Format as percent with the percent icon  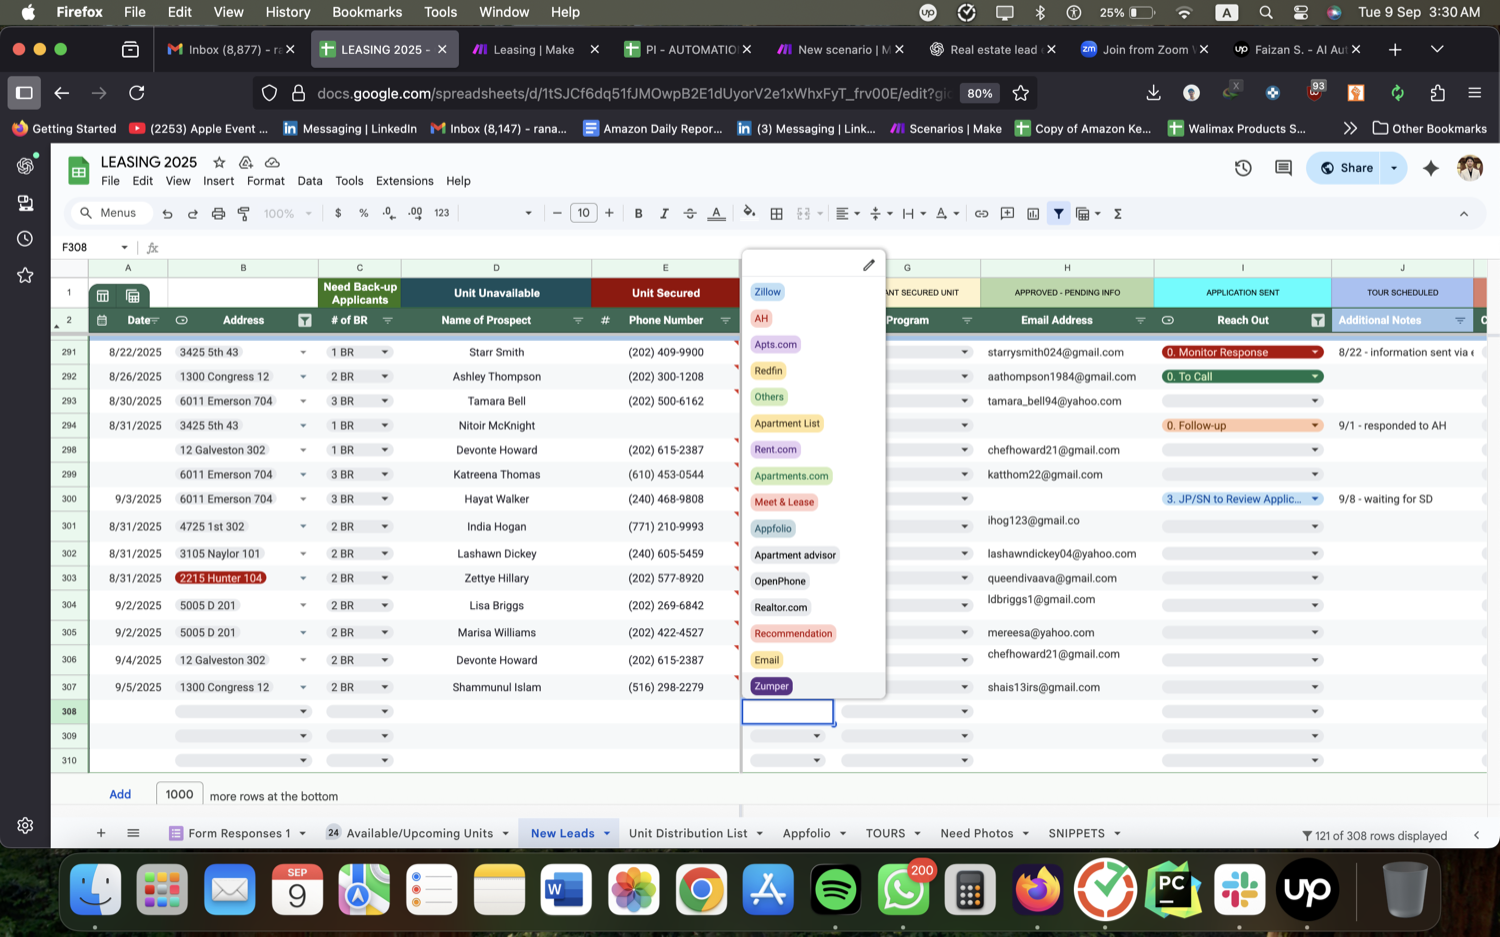[x=363, y=213]
